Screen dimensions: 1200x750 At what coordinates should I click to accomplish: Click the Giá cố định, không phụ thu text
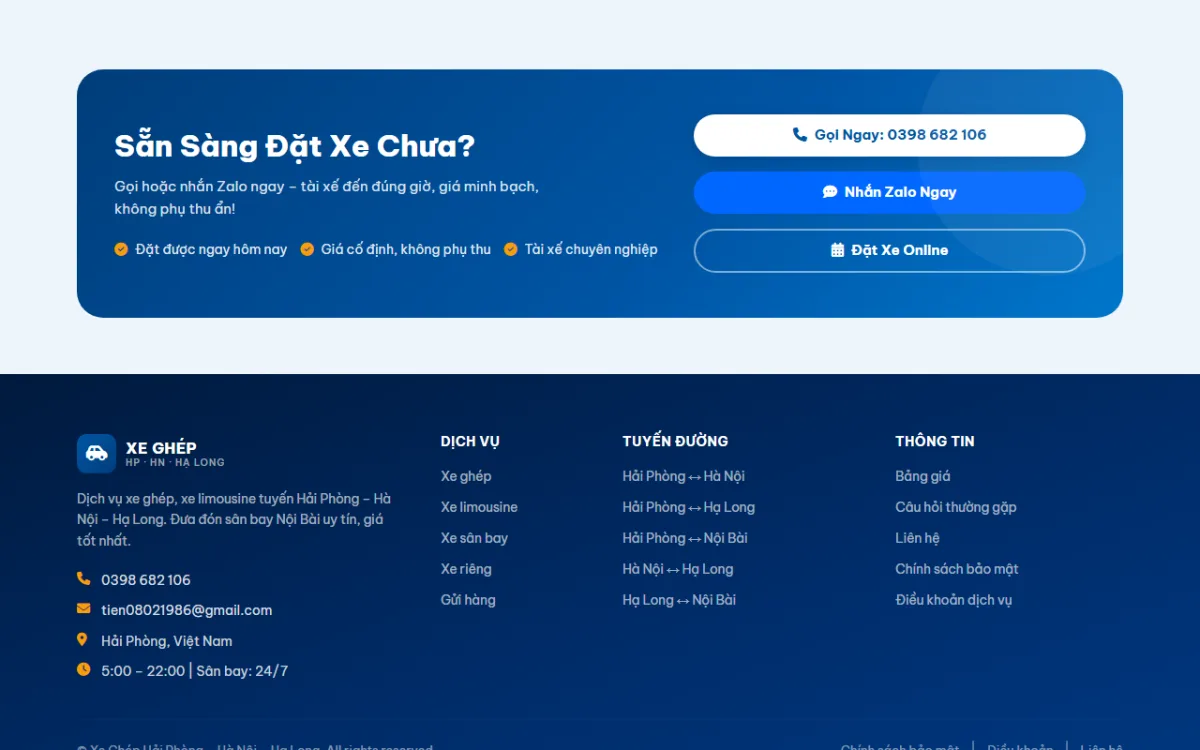pyautogui.click(x=406, y=249)
